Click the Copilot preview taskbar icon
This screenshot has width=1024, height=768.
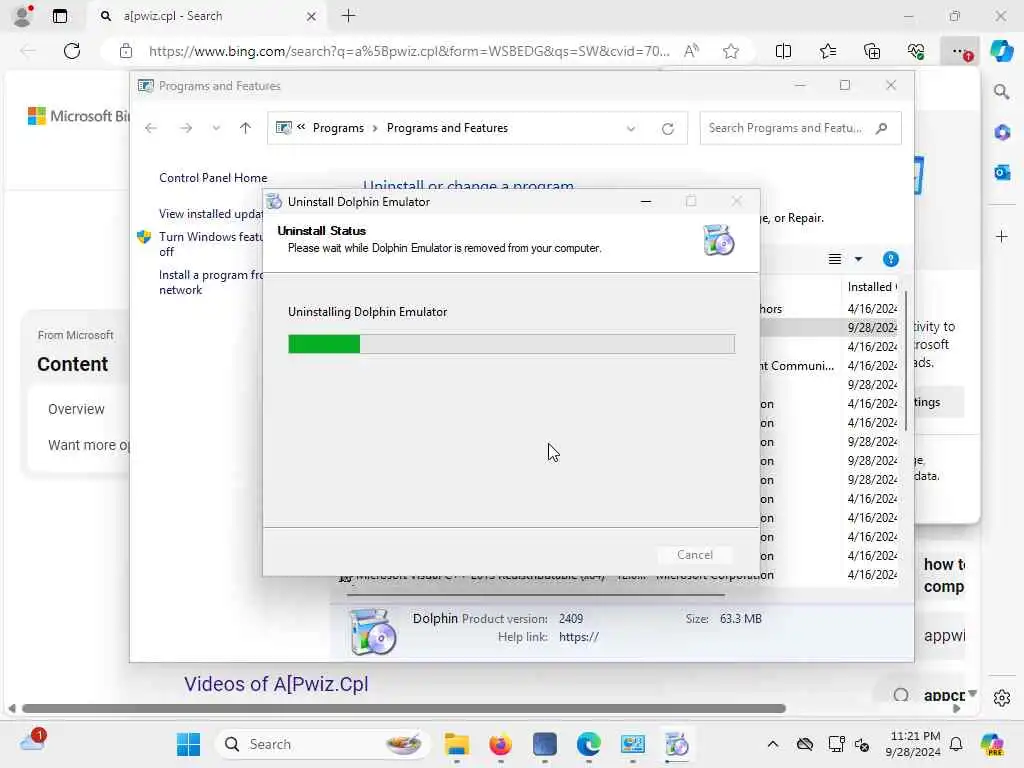(x=993, y=744)
